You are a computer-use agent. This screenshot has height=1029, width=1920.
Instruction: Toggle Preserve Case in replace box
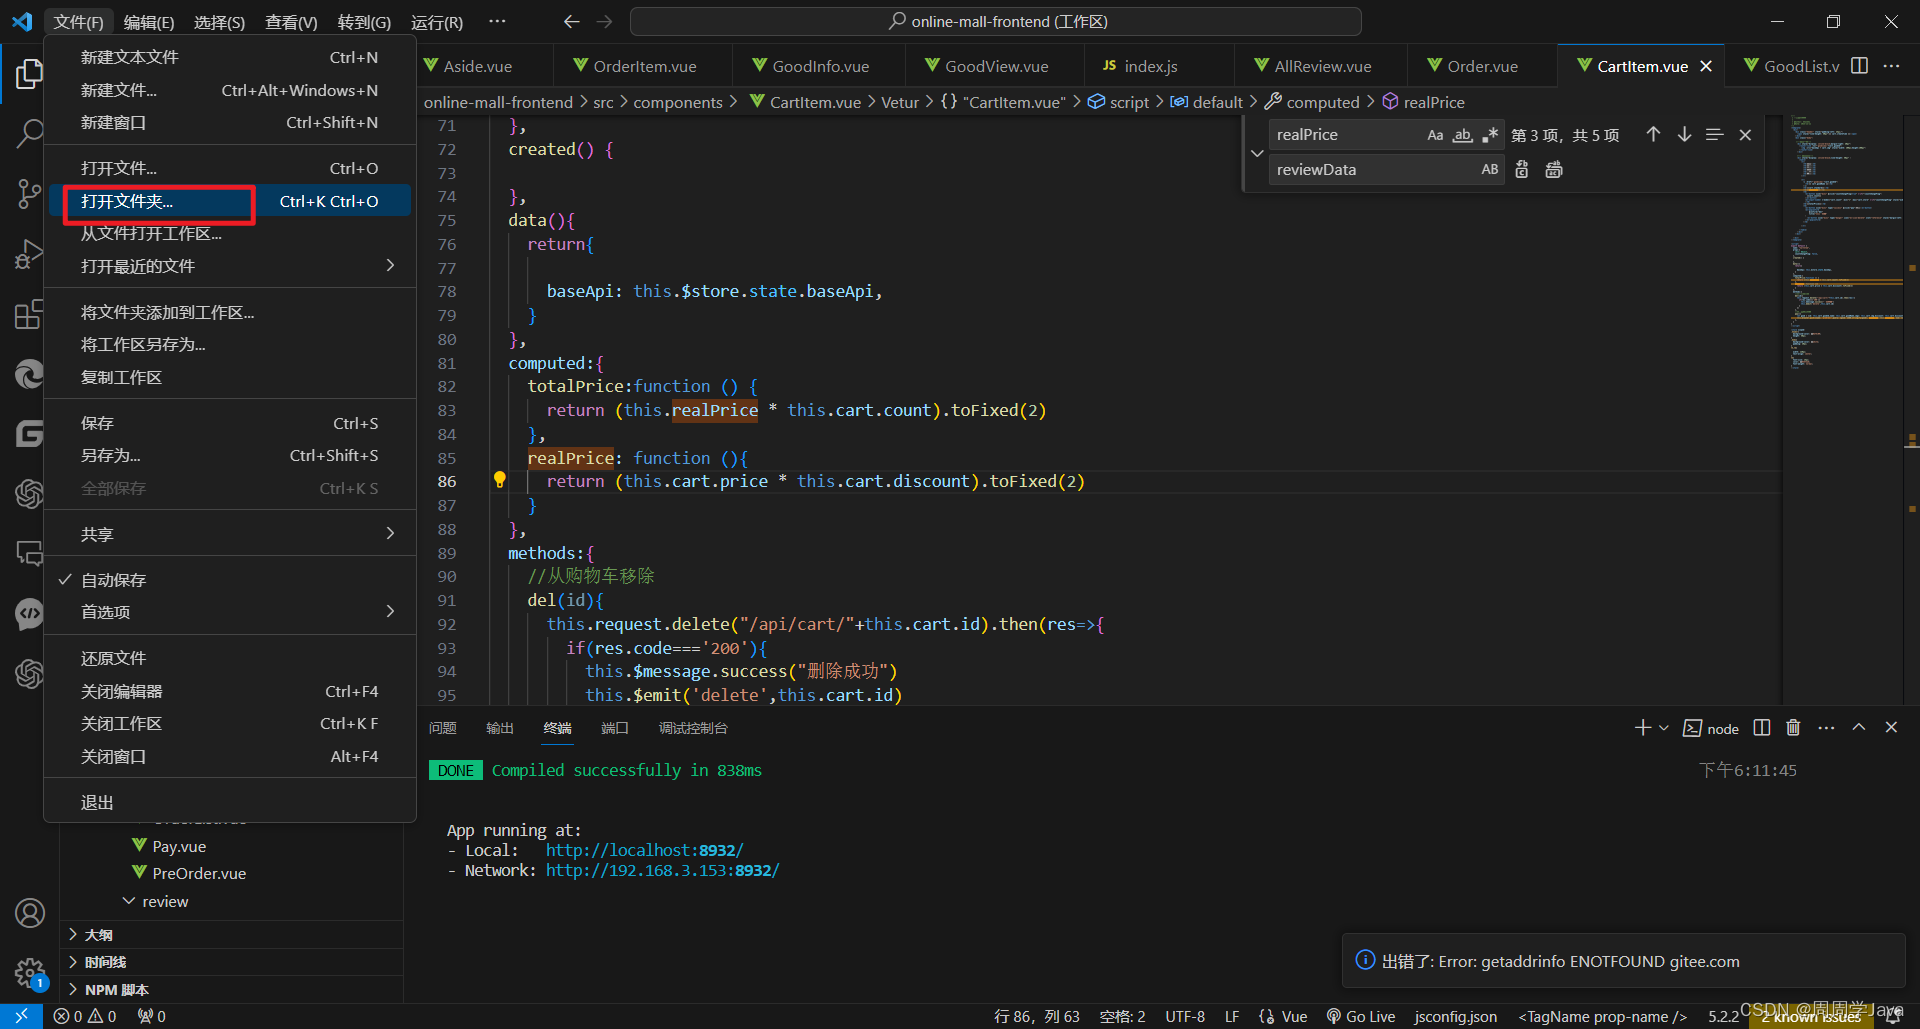[1490, 170]
